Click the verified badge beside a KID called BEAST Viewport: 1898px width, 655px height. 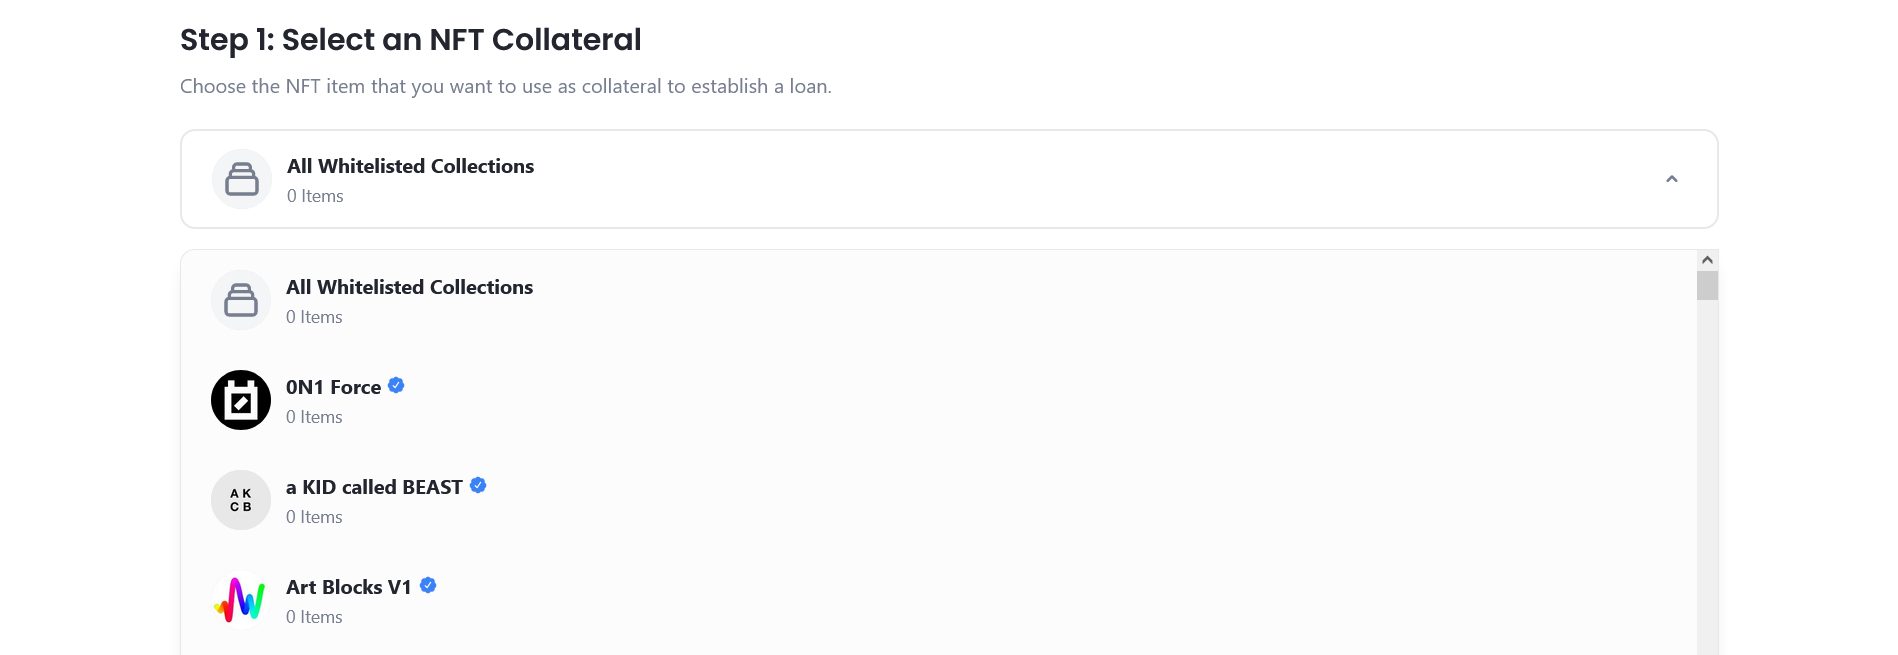click(x=478, y=485)
